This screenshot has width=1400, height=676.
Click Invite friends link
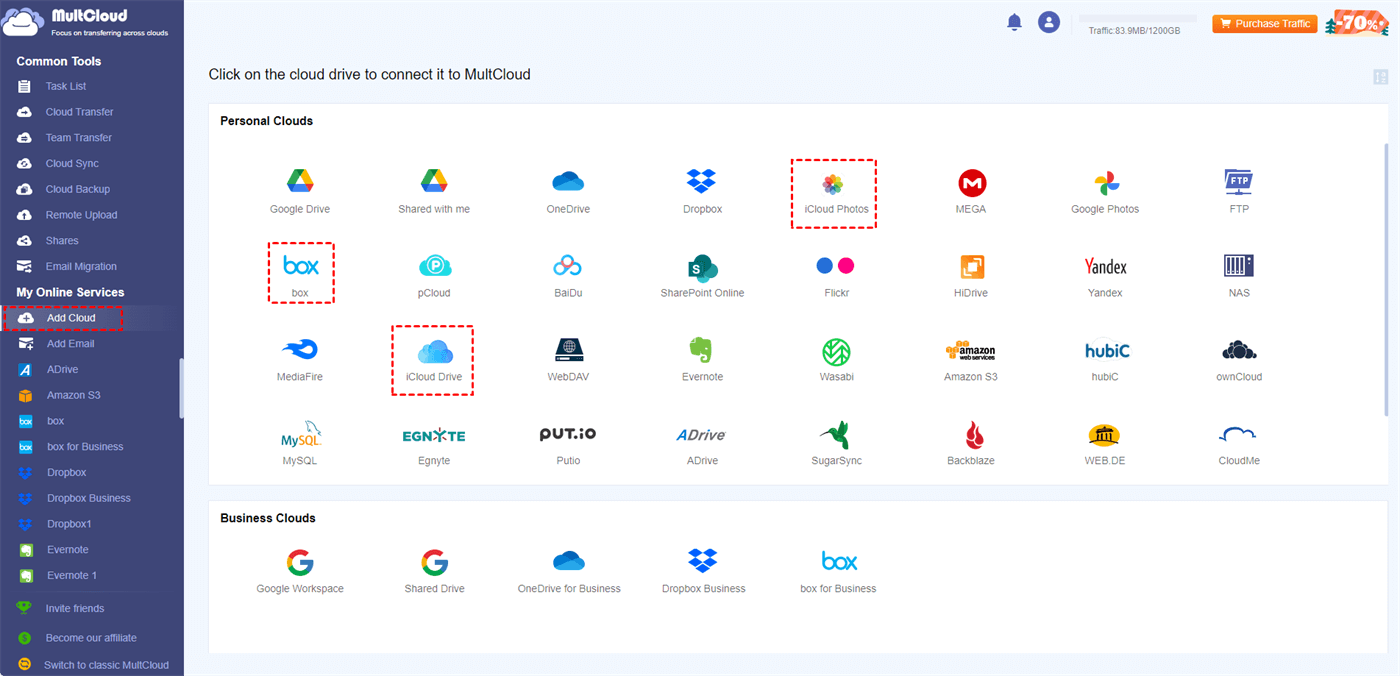pos(75,608)
